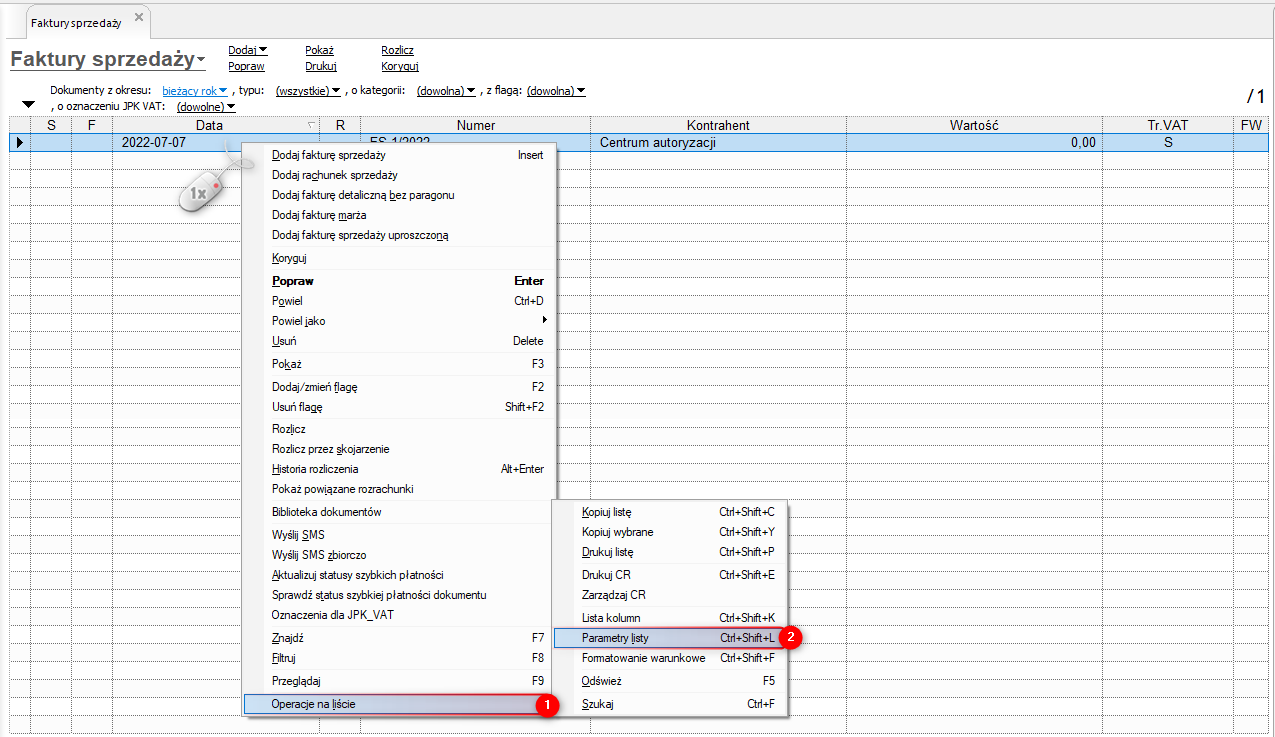This screenshot has width=1275, height=737.
Task: Open the category '(dowolna)' filter dropdown
Action: pos(446,91)
